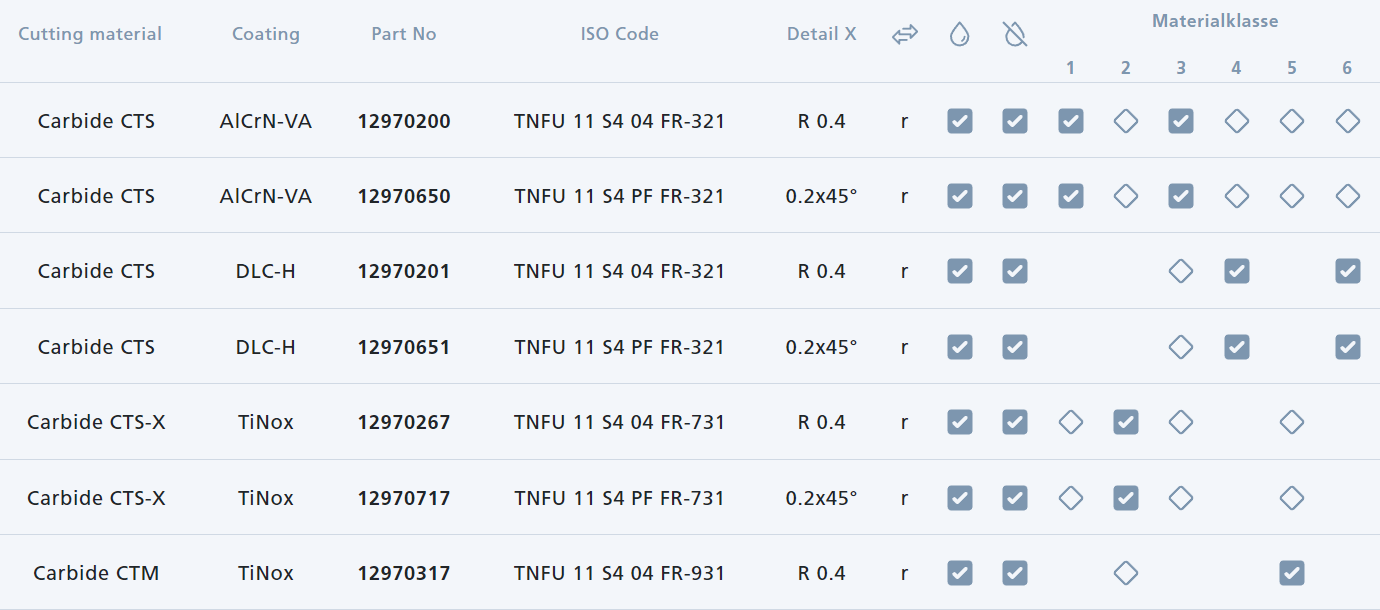Click the coolant droplet icon in header

[959, 35]
